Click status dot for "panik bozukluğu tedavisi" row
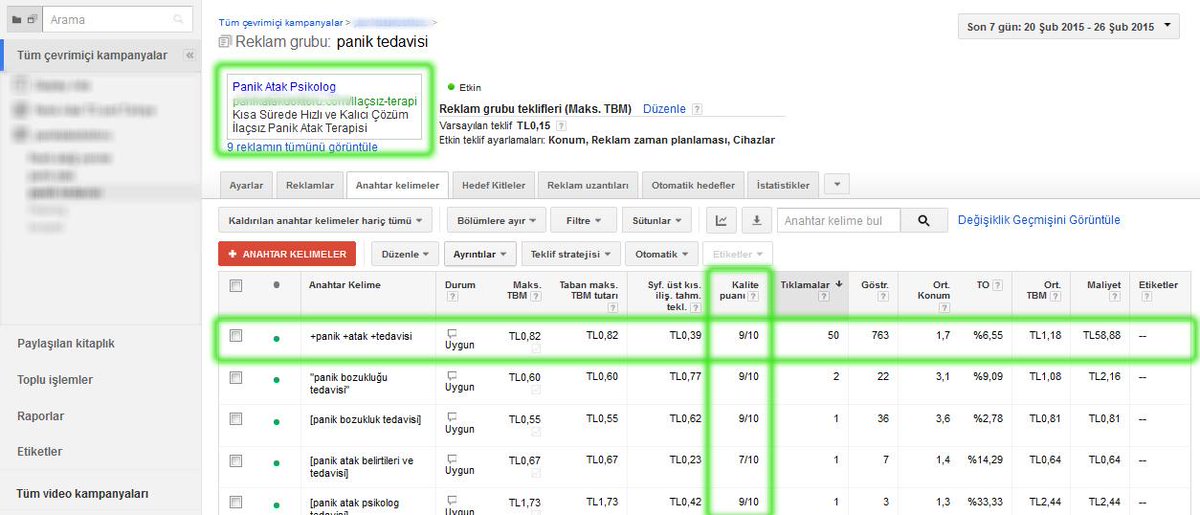 [x=276, y=380]
